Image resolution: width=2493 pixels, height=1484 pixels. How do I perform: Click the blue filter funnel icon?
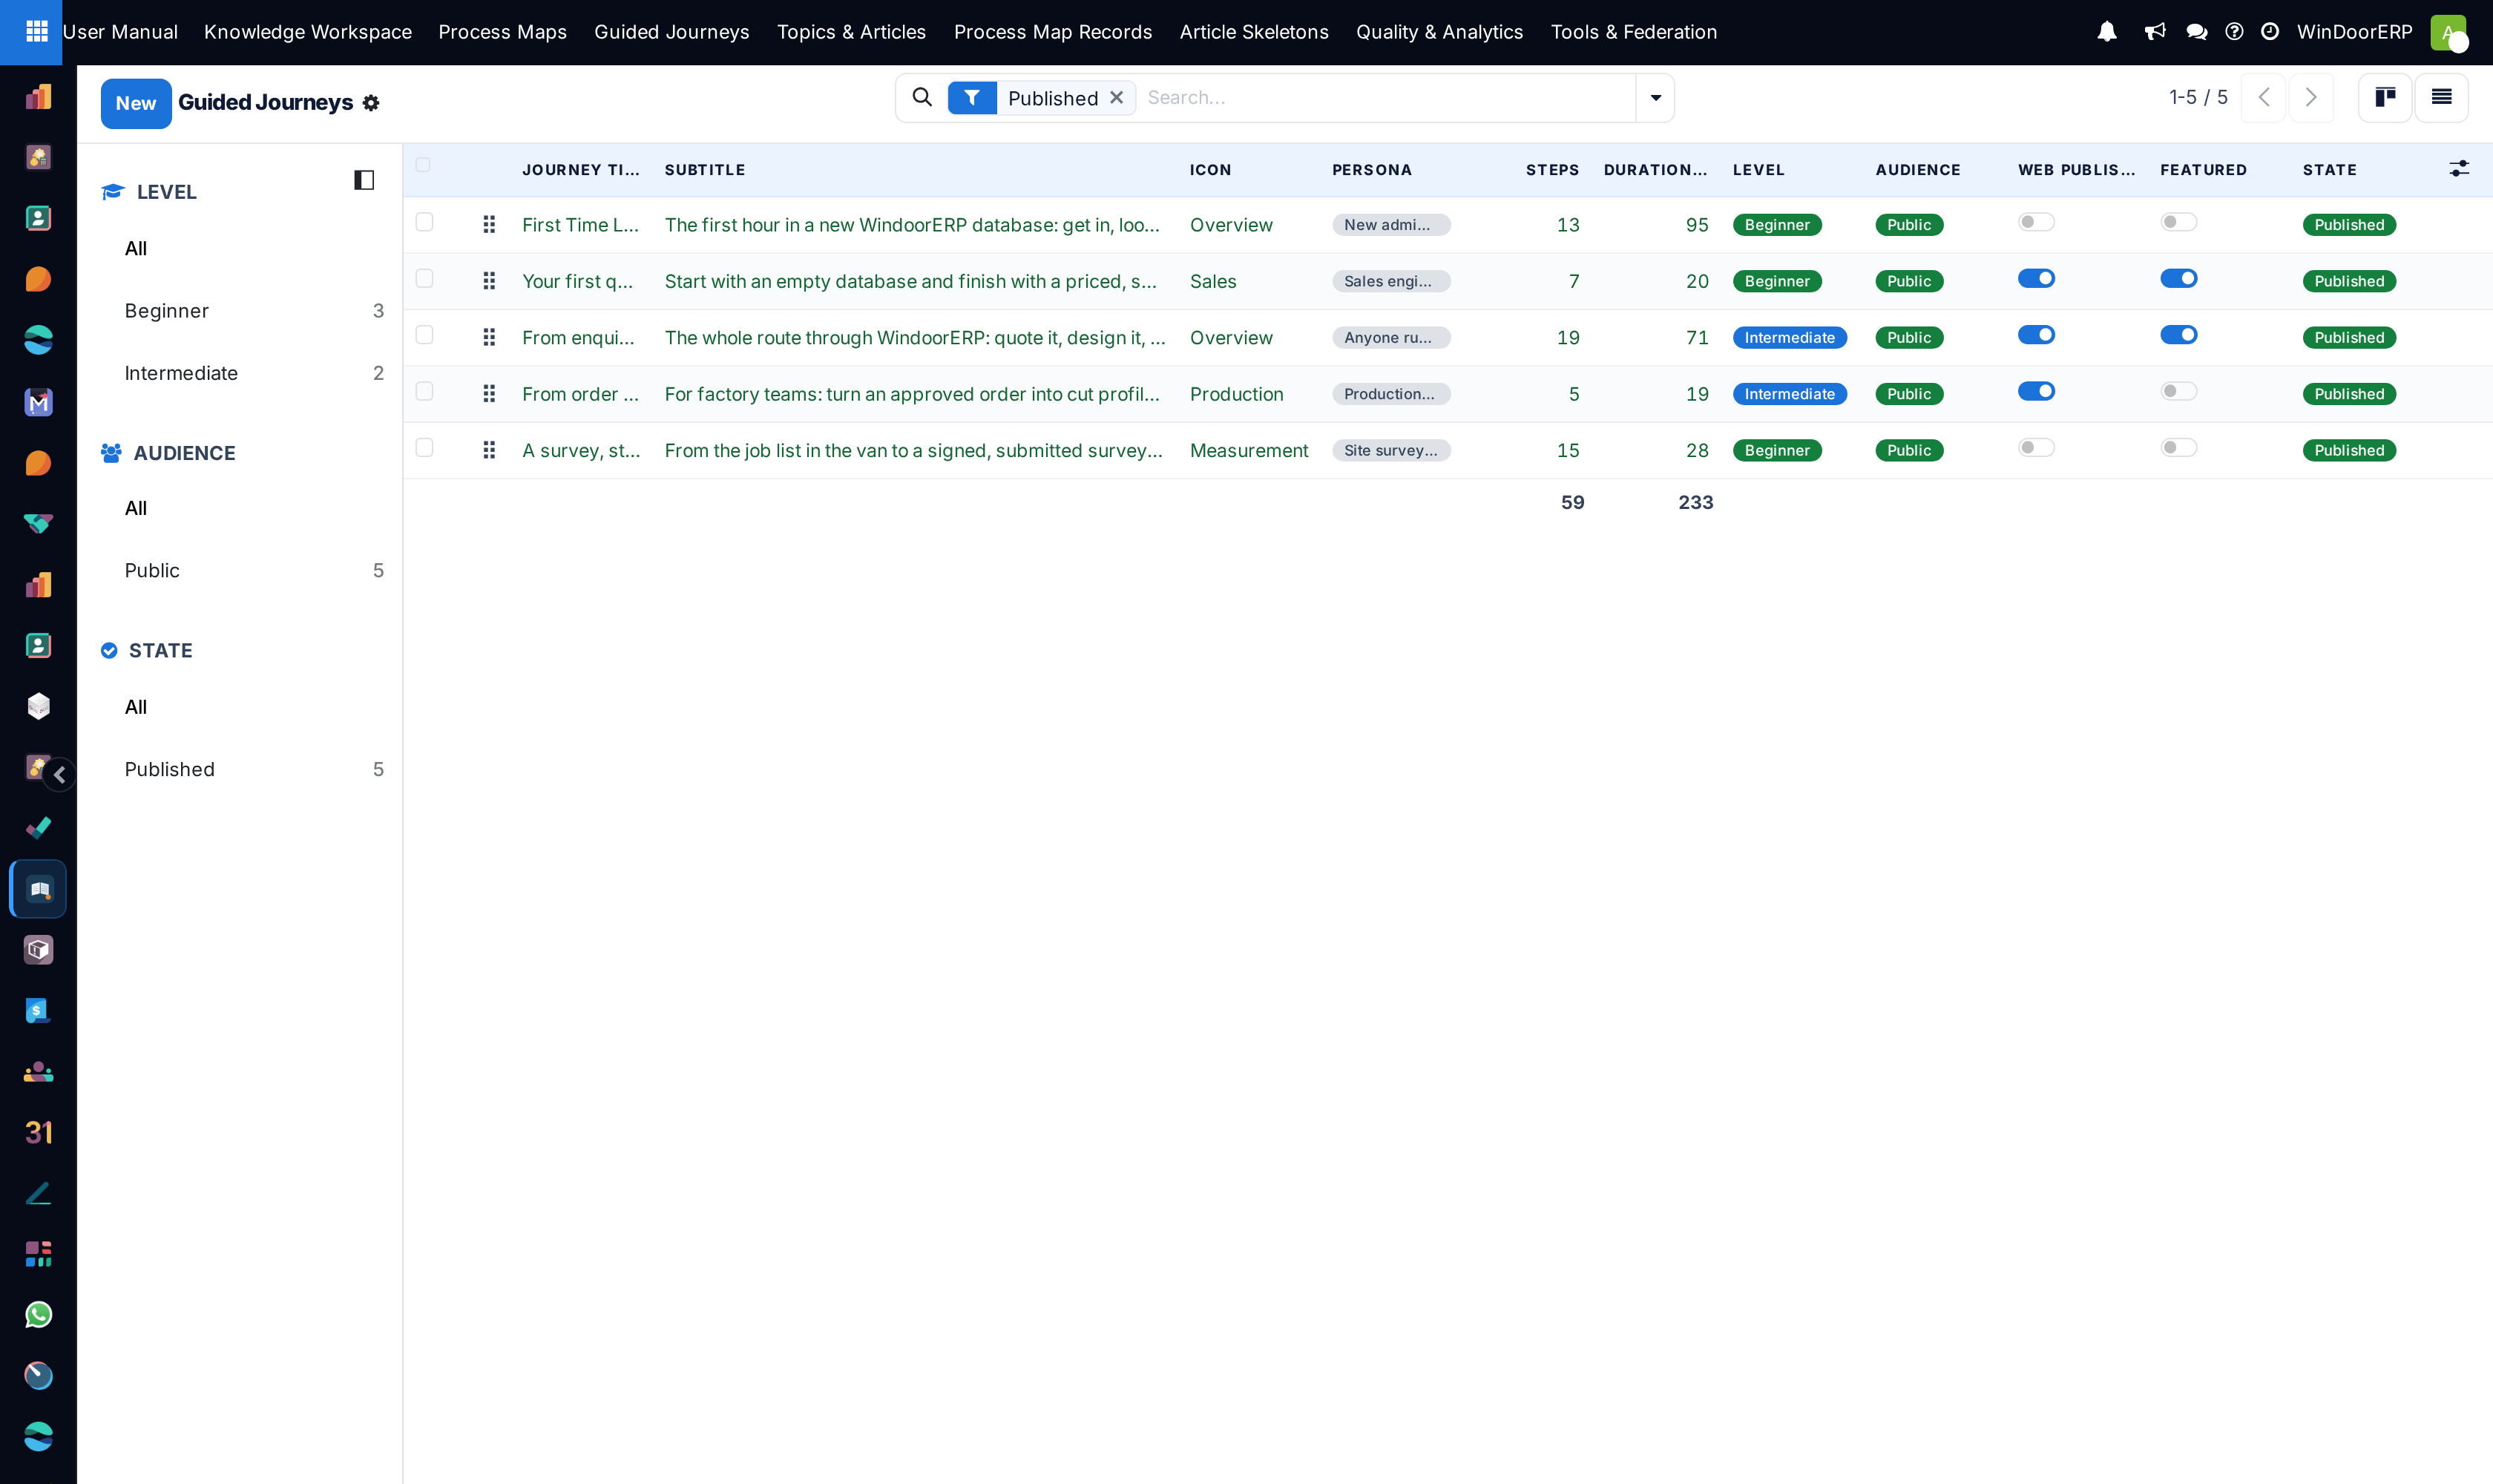pos(972,98)
